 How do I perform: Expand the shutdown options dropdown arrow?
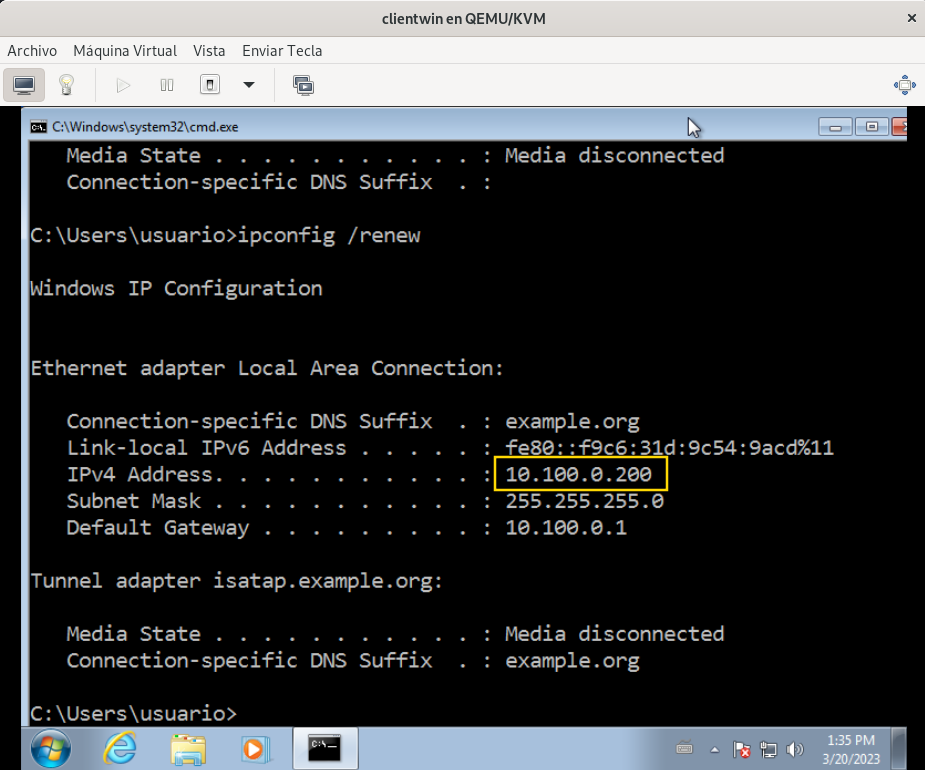coord(249,85)
